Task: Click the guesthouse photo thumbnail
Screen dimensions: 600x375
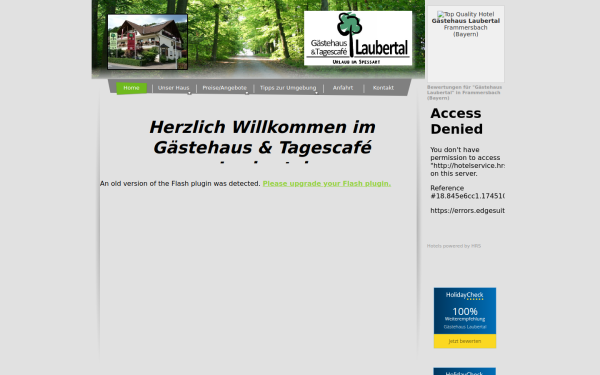Action: pyautogui.click(x=148, y=42)
